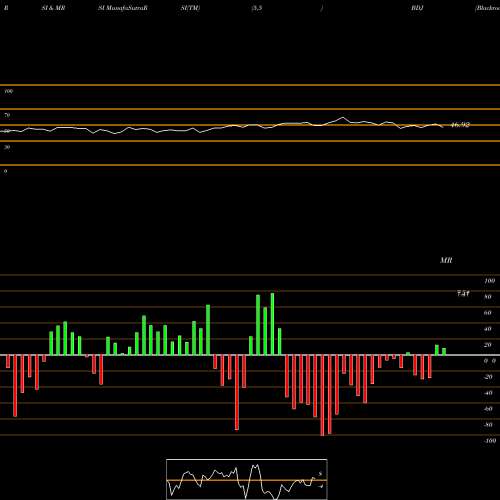Open the mini oscillator thumbnail chart at the bottom
Viewport: 500px width, 500px height.
[x=247, y=479]
